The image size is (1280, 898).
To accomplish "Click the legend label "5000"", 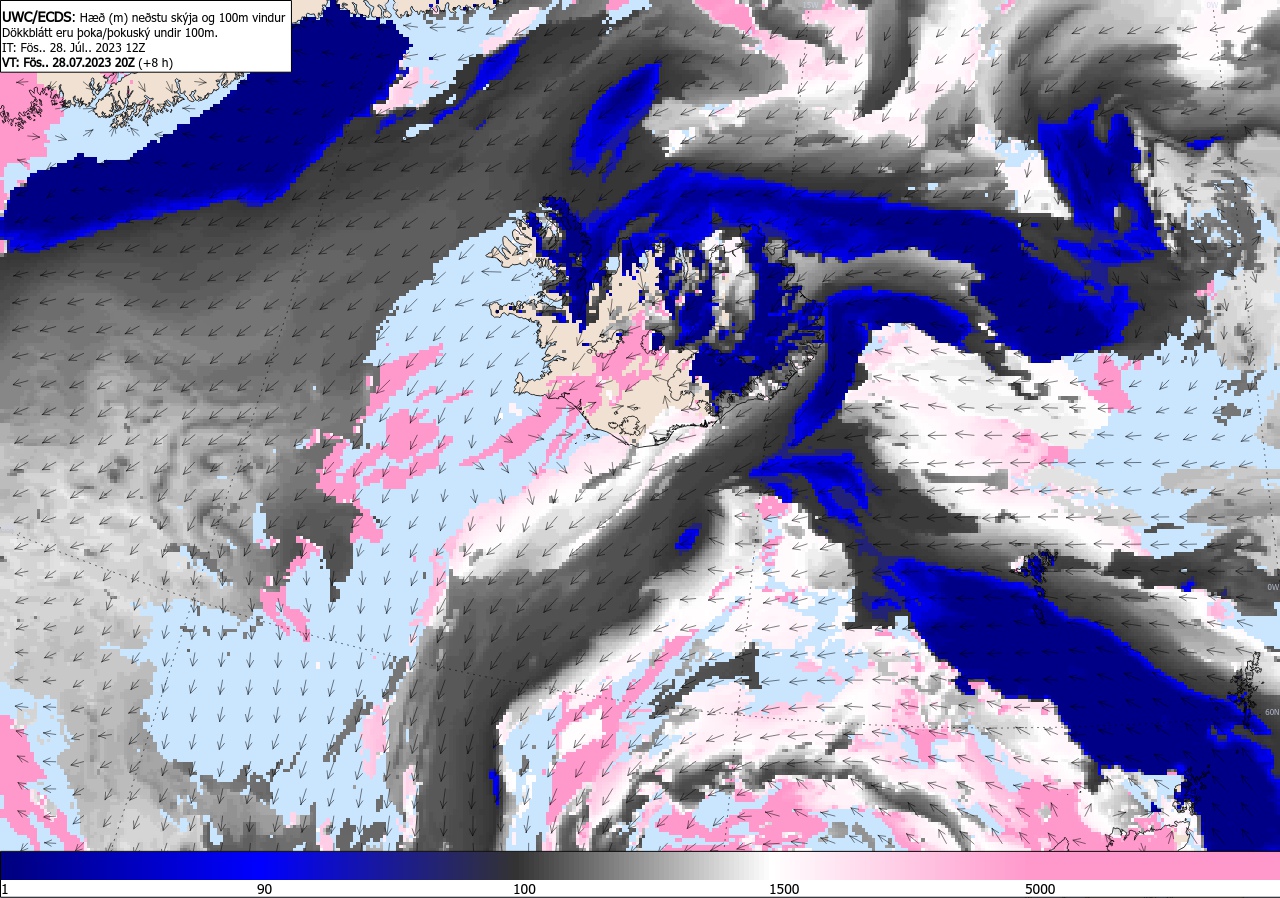I will pos(1040,889).
